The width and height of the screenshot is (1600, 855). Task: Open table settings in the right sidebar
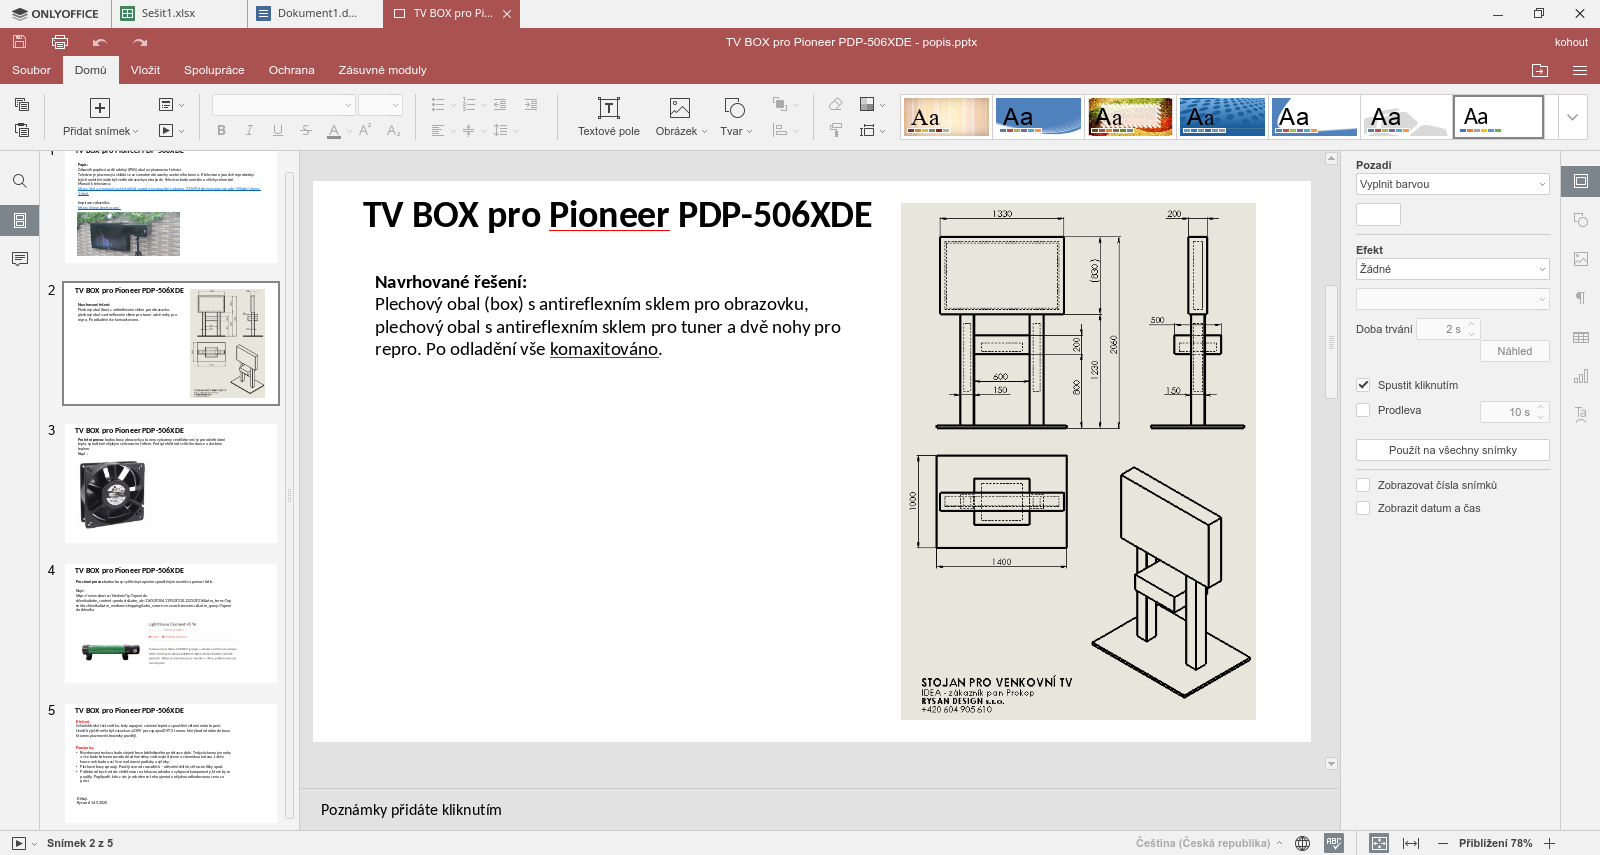(x=1581, y=337)
